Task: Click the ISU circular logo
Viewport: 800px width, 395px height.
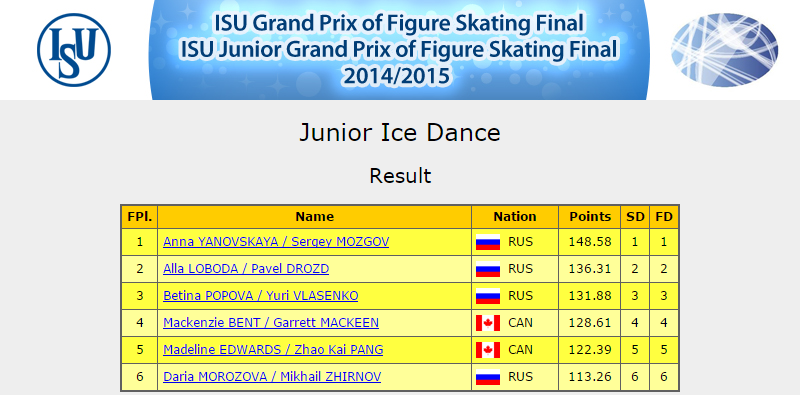Action: [x=74, y=50]
